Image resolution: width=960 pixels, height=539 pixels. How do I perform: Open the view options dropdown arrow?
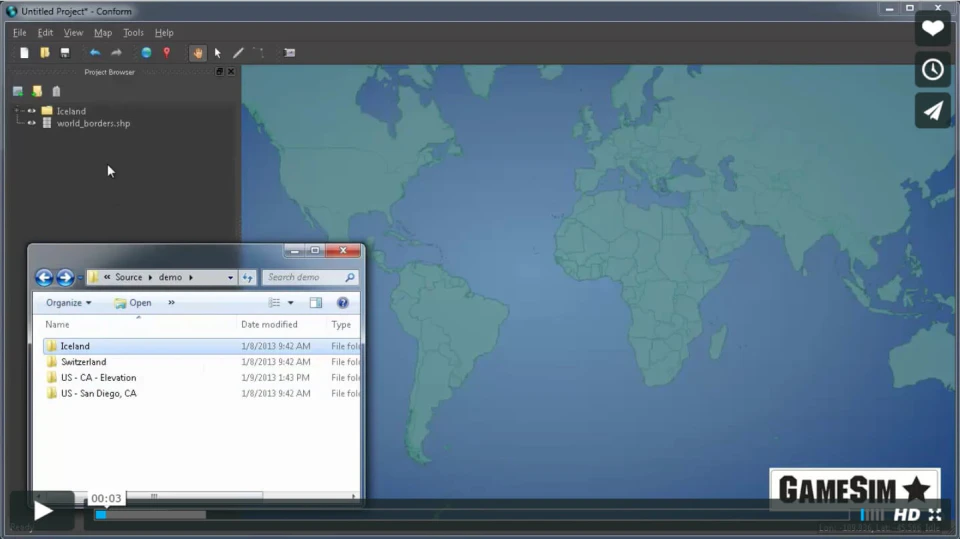tap(291, 303)
